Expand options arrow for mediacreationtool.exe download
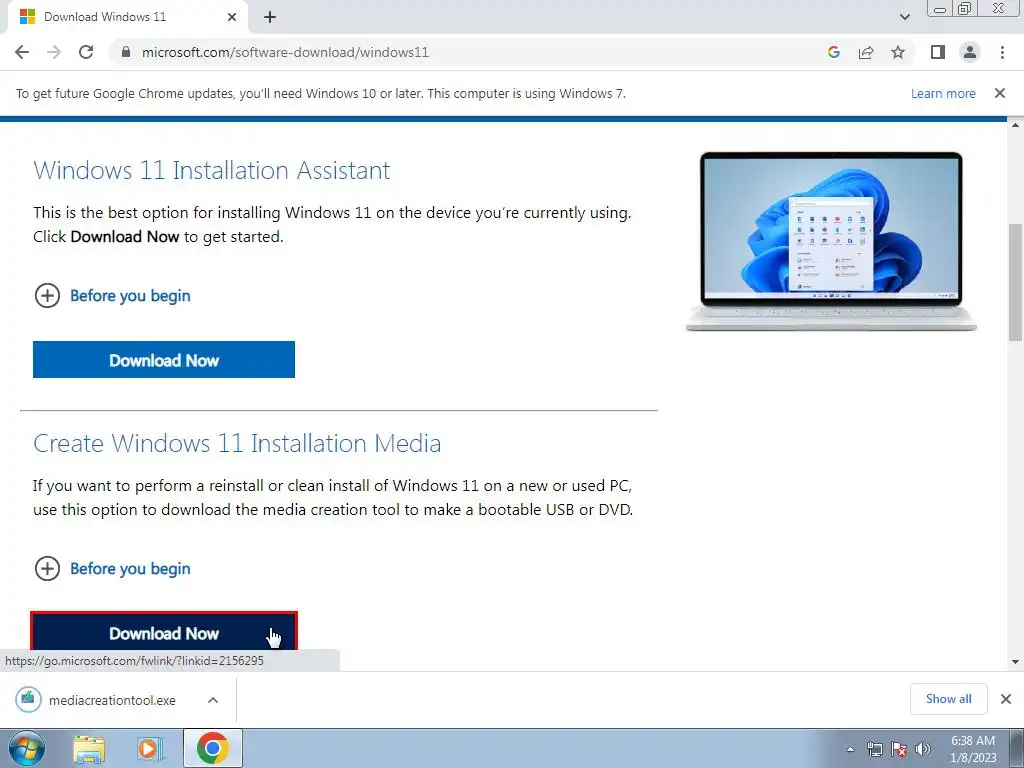1024x768 pixels. (213, 700)
